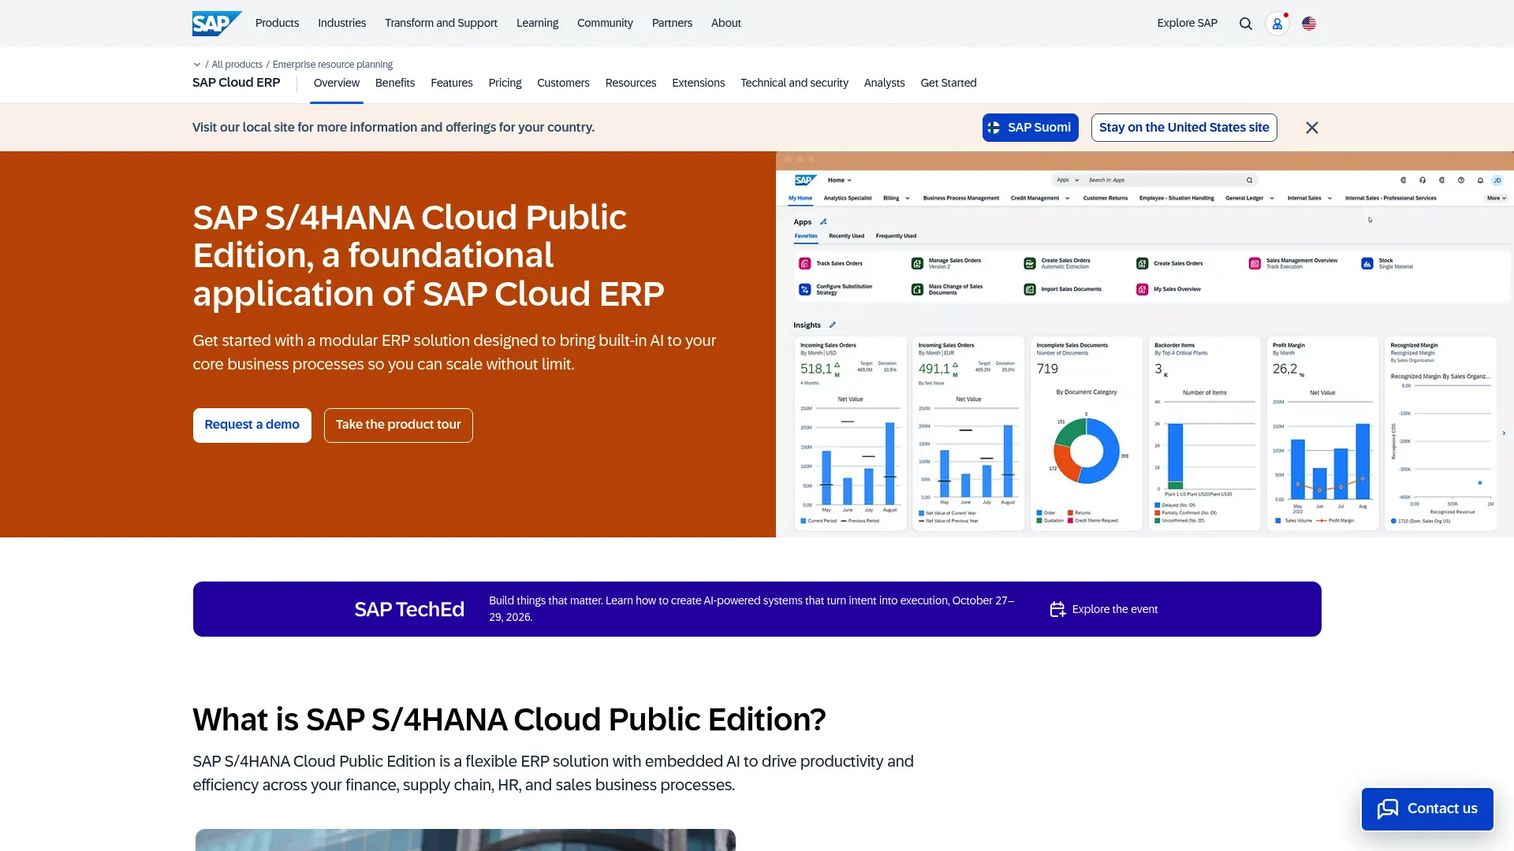The width and height of the screenshot is (1514, 851).
Task: Click the S/4HANA dashboard screenshot image
Action: [1145, 344]
